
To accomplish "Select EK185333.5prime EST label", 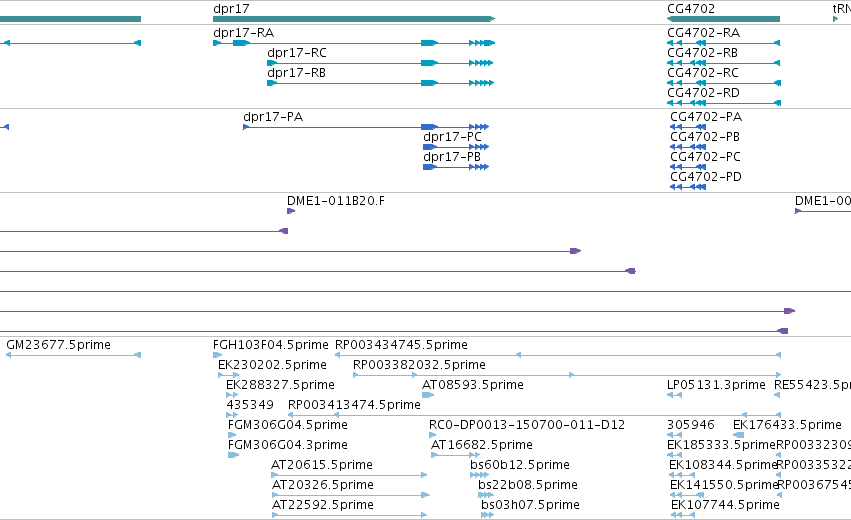I will click(722, 445).
